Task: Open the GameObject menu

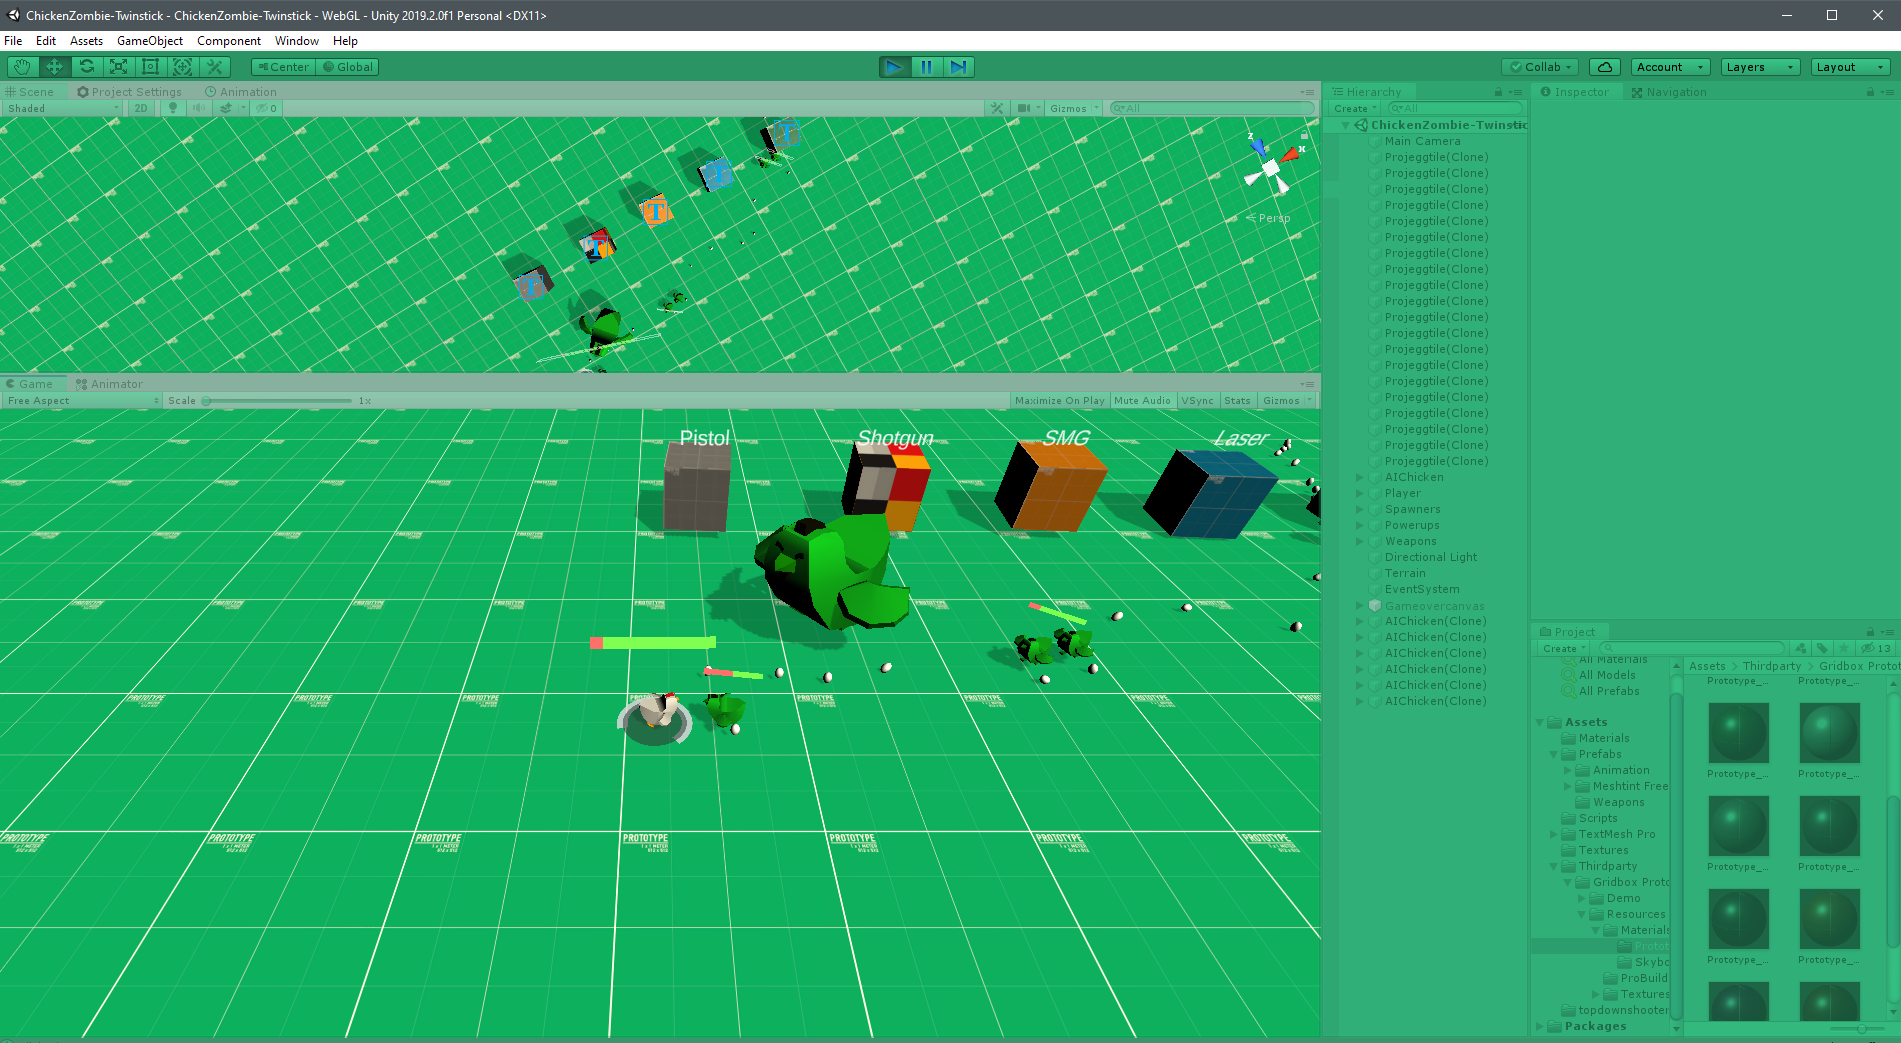Action: [150, 41]
